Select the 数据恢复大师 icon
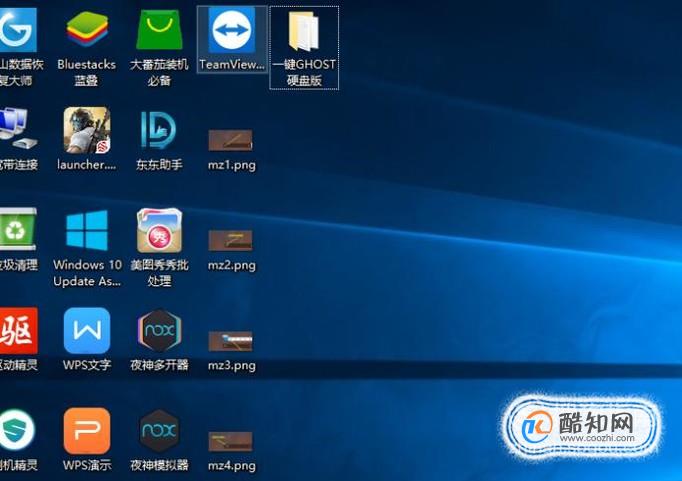 (x=17, y=30)
